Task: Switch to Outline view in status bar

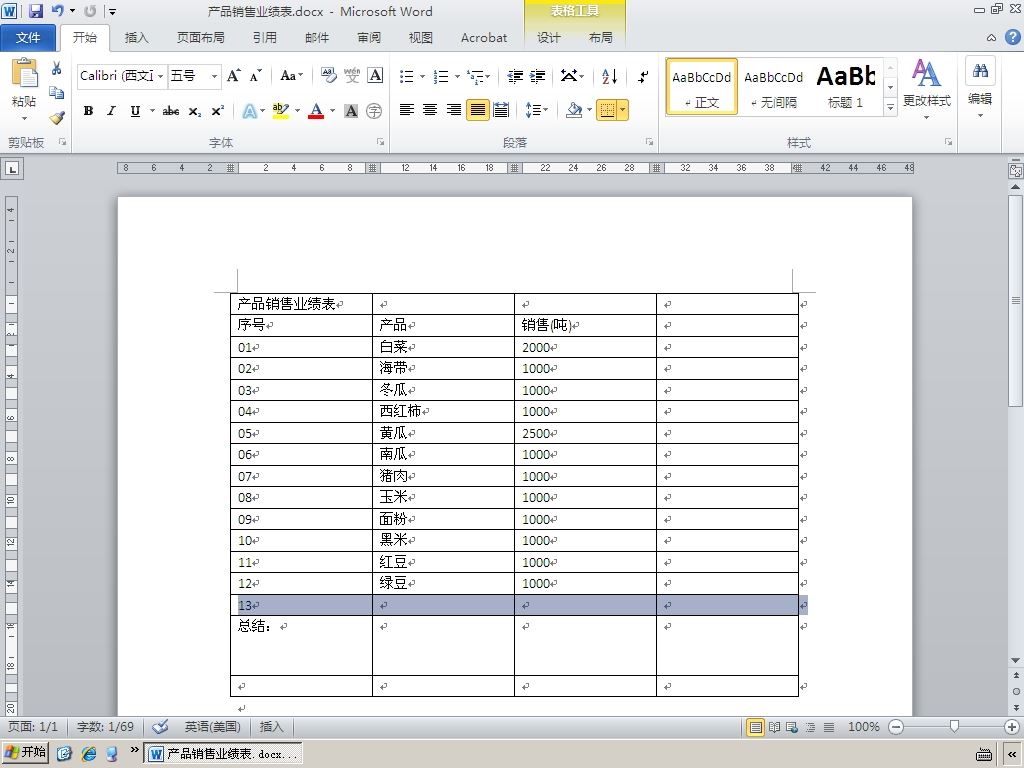Action: click(810, 727)
